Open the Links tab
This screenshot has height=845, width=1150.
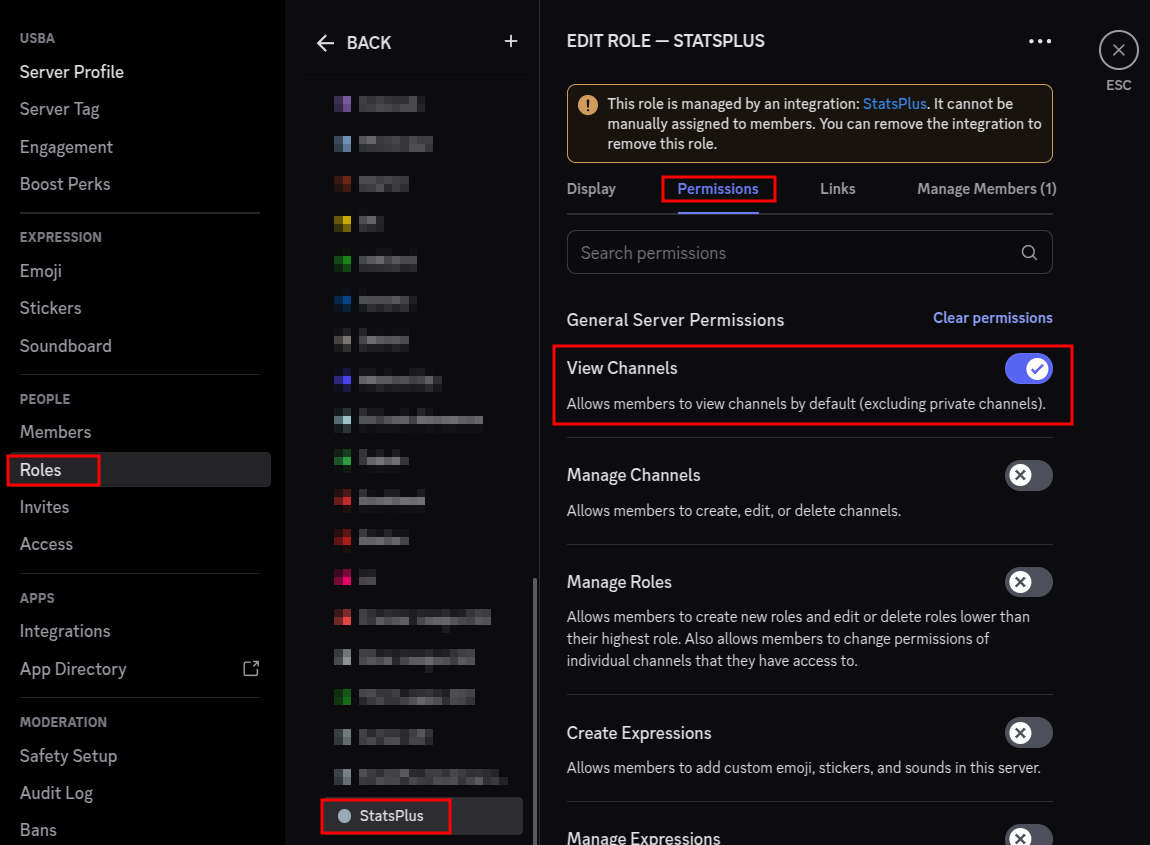click(x=837, y=189)
